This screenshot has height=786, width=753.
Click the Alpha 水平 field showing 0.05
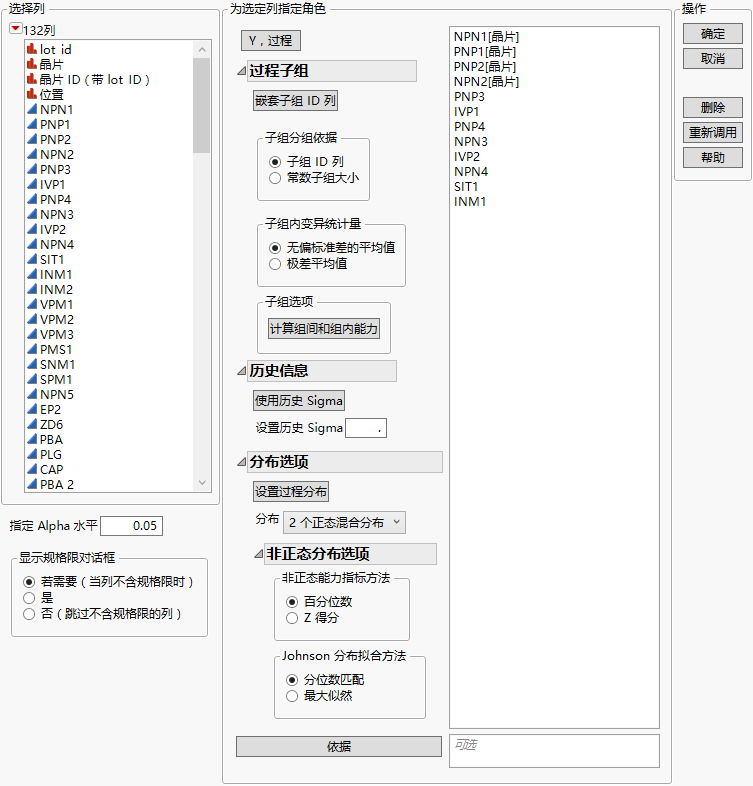click(131, 526)
